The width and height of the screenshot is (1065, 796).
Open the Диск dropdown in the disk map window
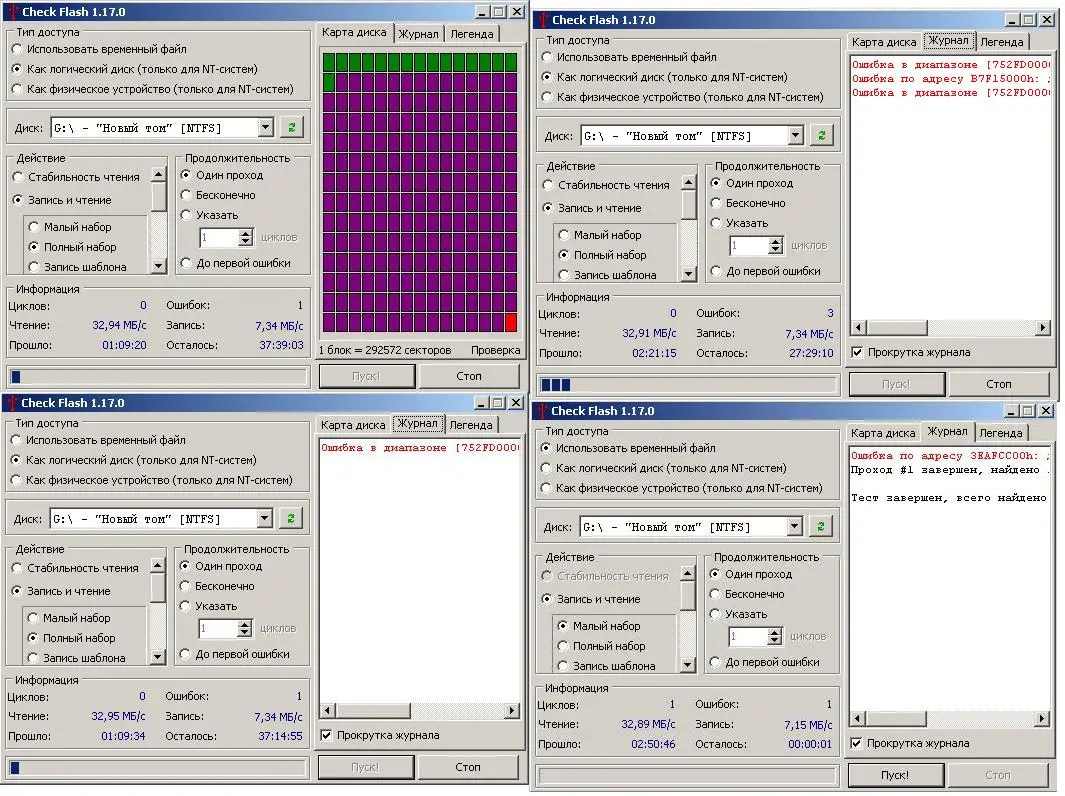[266, 127]
